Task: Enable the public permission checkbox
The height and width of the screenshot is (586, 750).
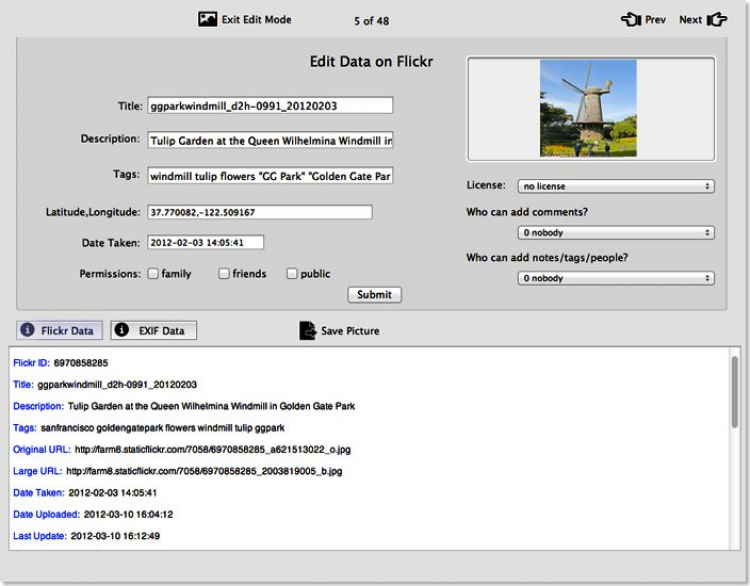Action: tap(291, 274)
